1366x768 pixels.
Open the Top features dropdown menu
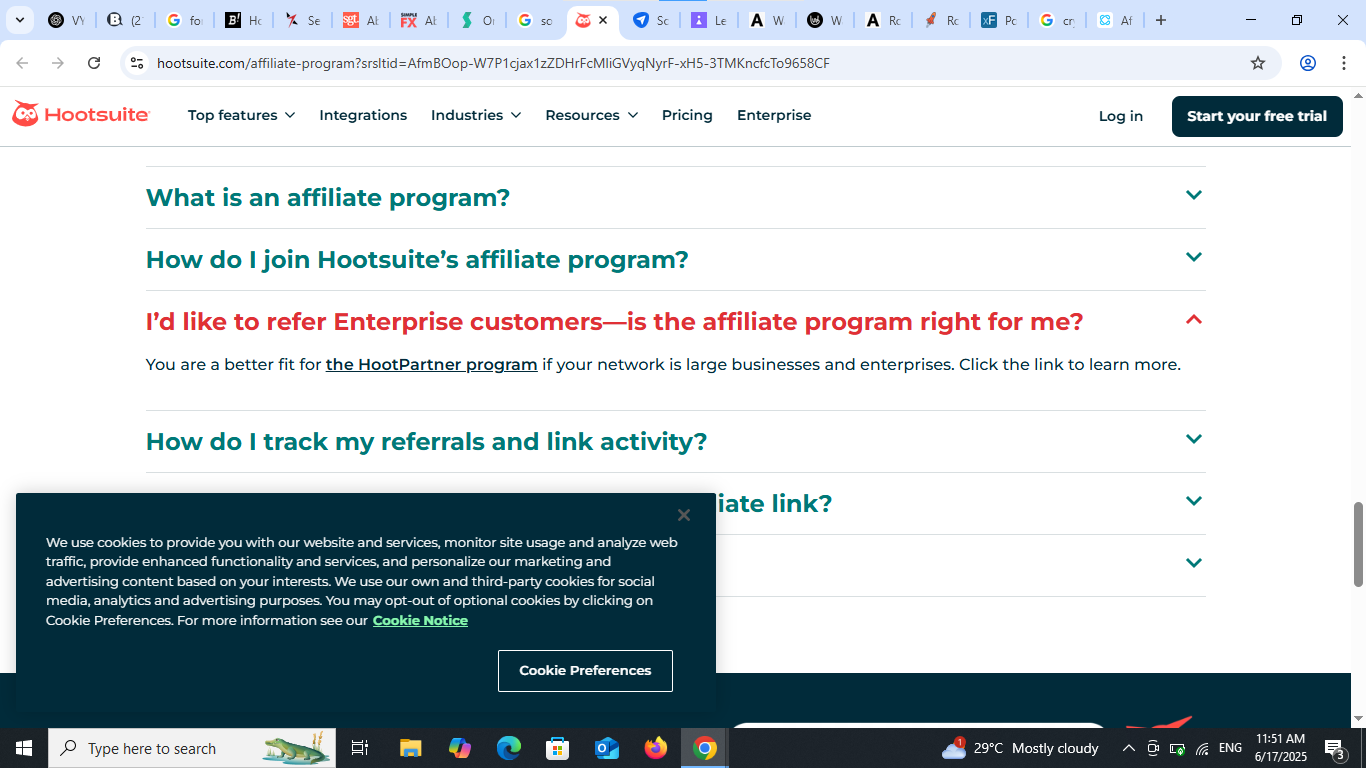click(x=241, y=115)
